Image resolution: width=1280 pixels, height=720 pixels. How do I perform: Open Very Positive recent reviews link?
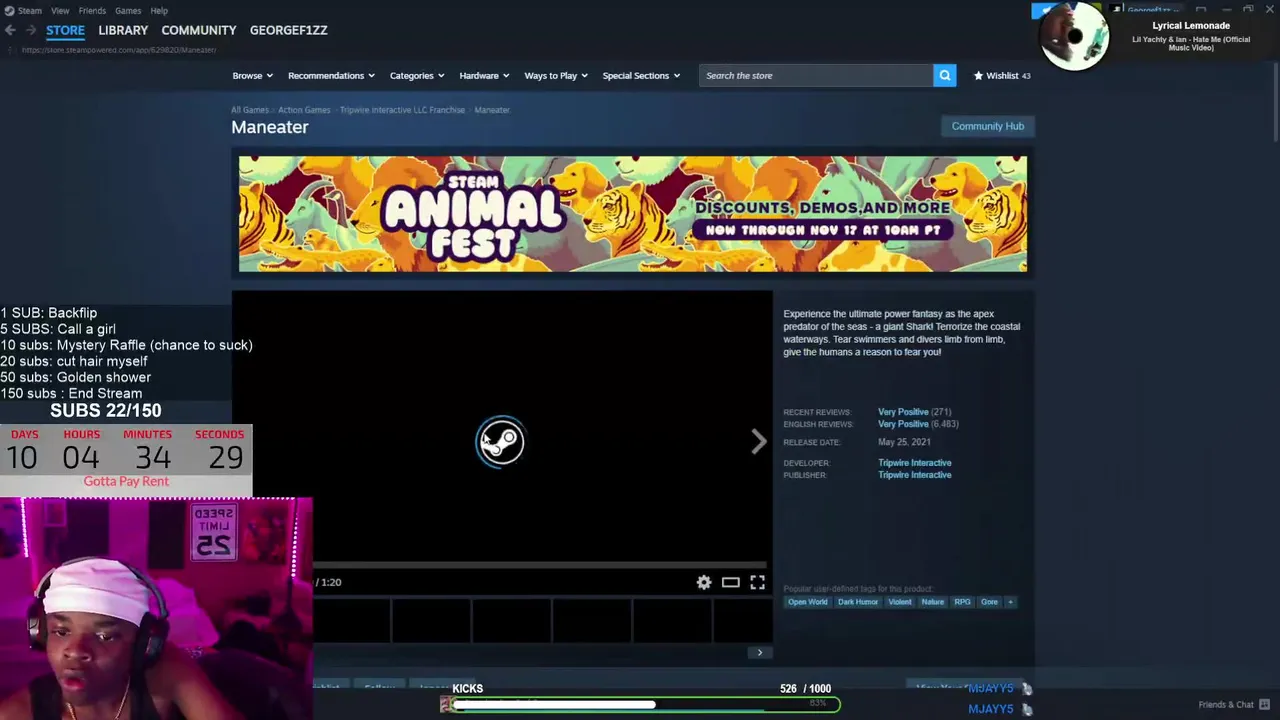[903, 412]
